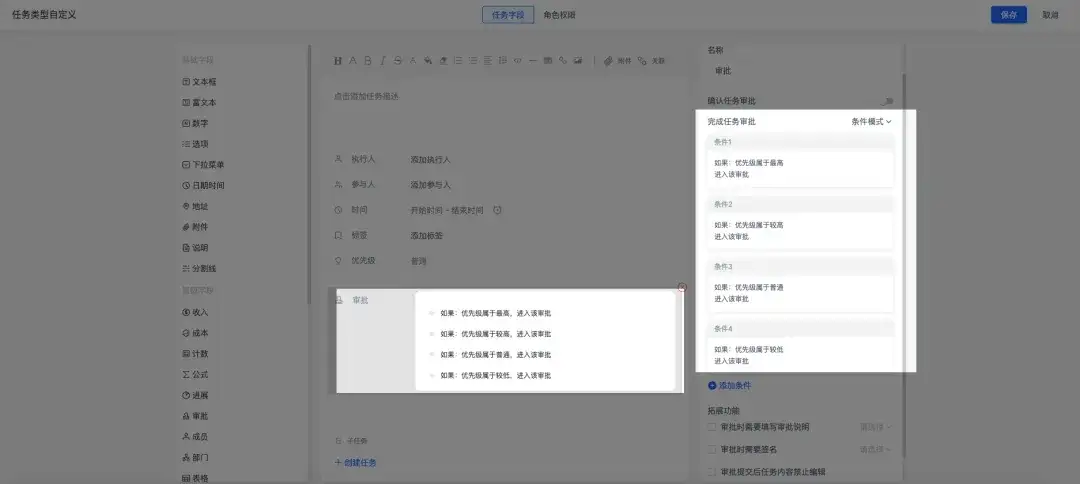Toggle strikethrough formatting in the editor toolbar

point(397,61)
